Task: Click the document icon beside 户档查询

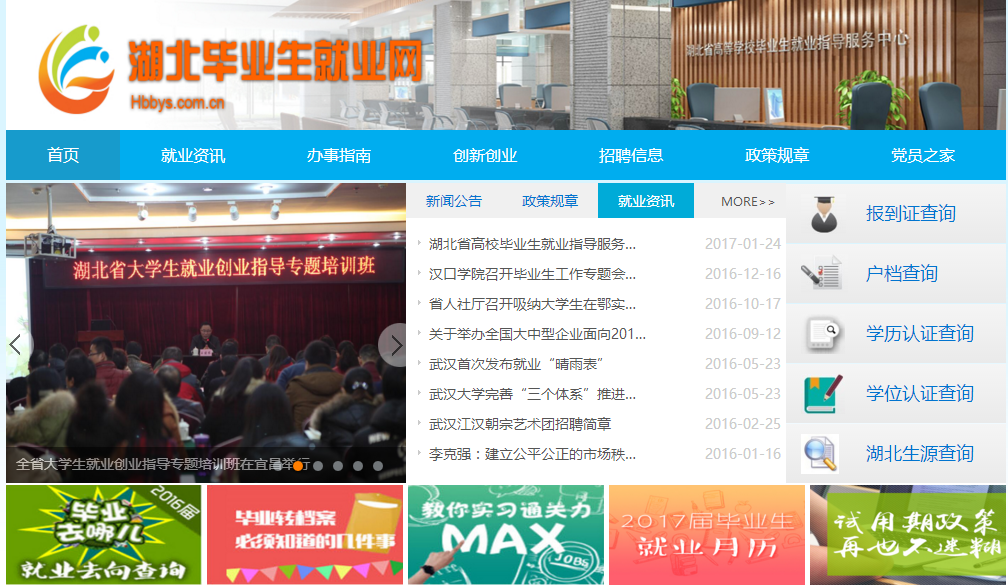Action: pyautogui.click(x=824, y=274)
